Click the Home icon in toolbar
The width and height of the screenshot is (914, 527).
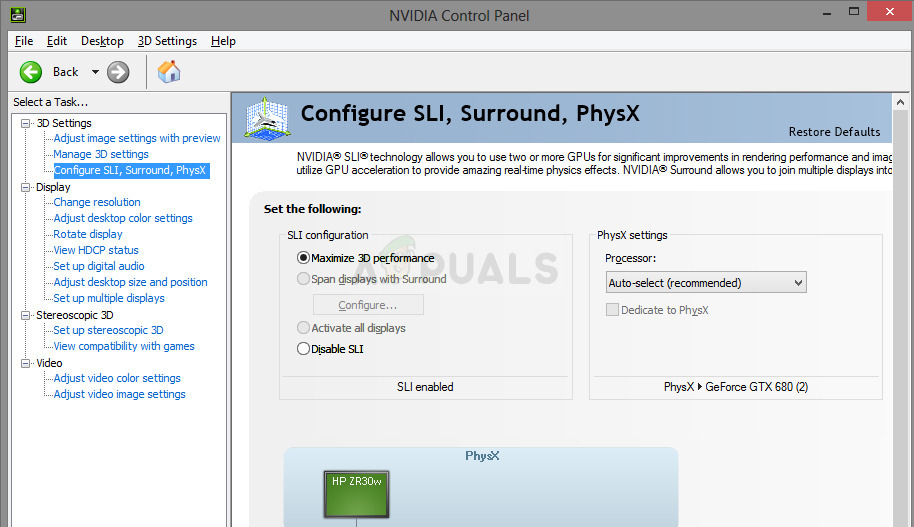[x=169, y=72]
